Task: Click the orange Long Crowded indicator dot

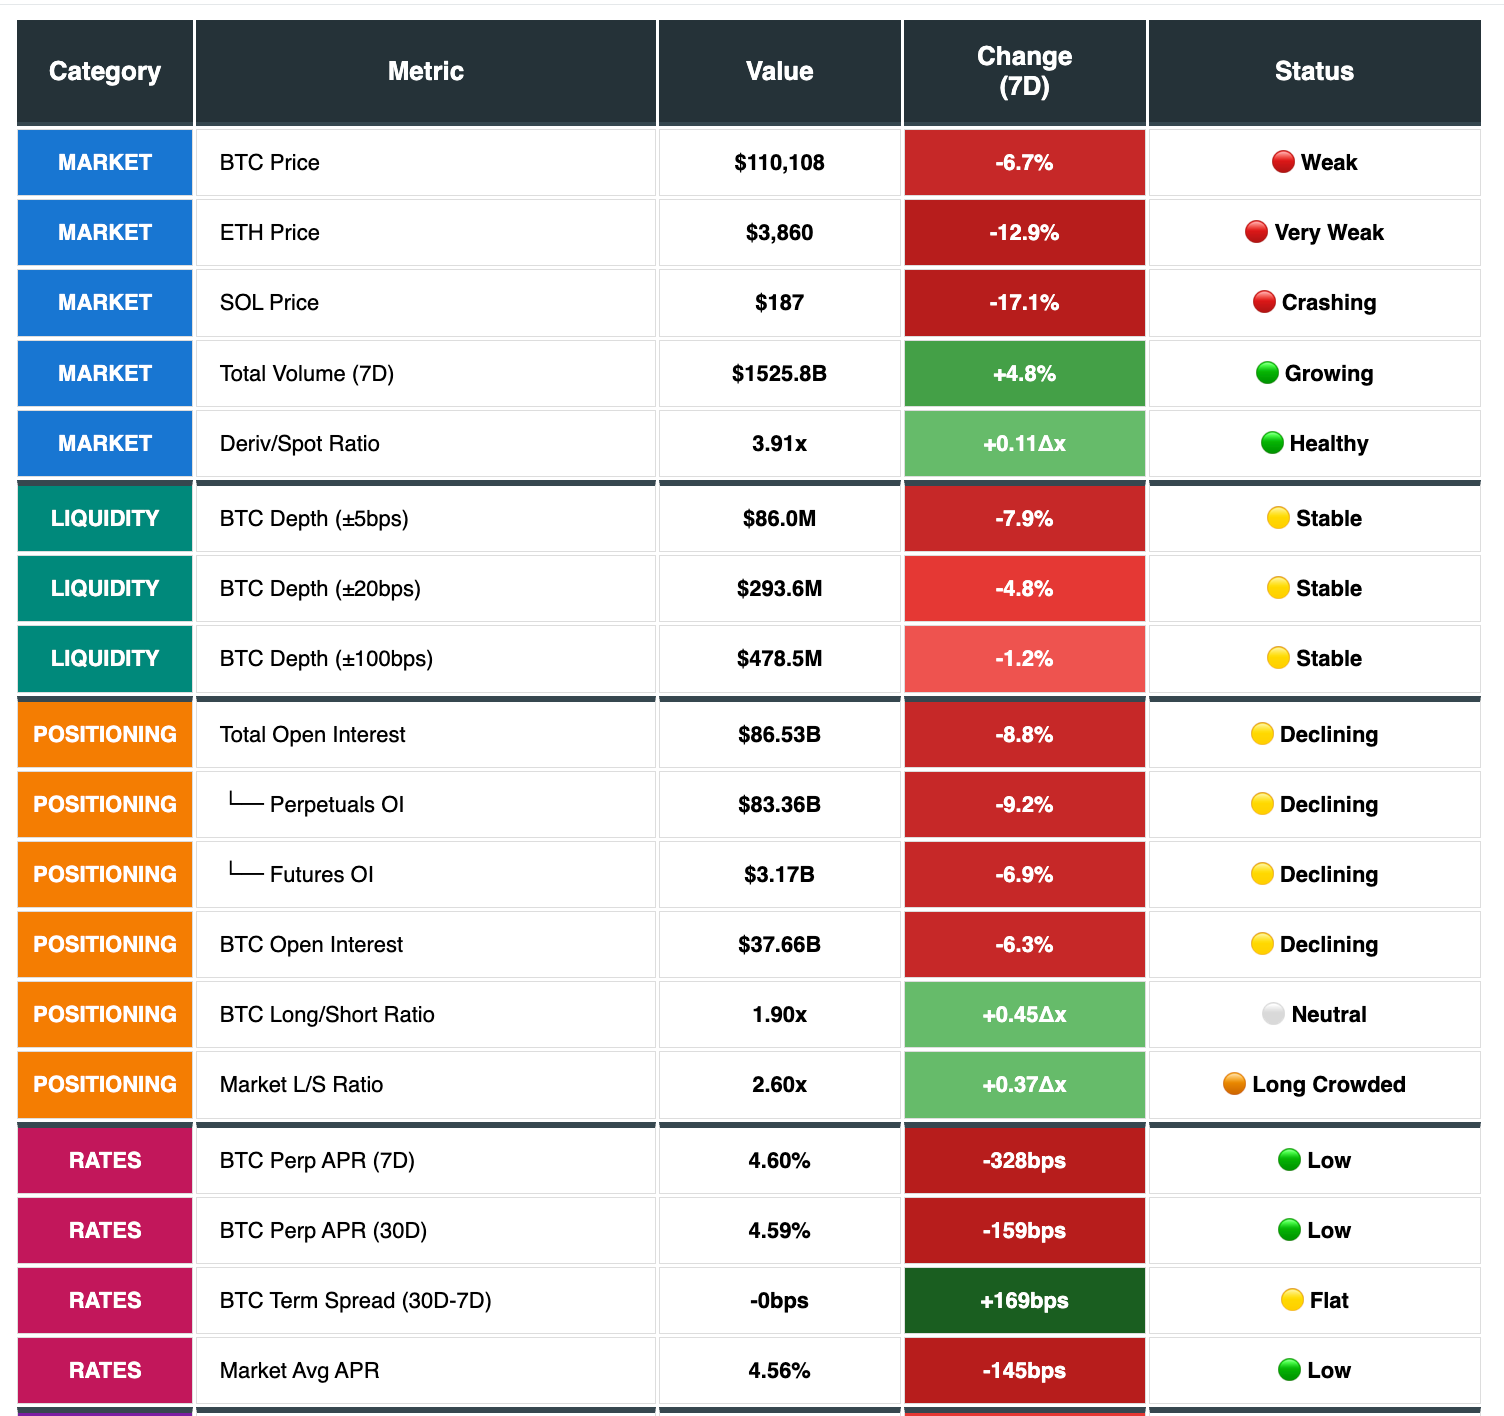Action: click(1233, 1084)
